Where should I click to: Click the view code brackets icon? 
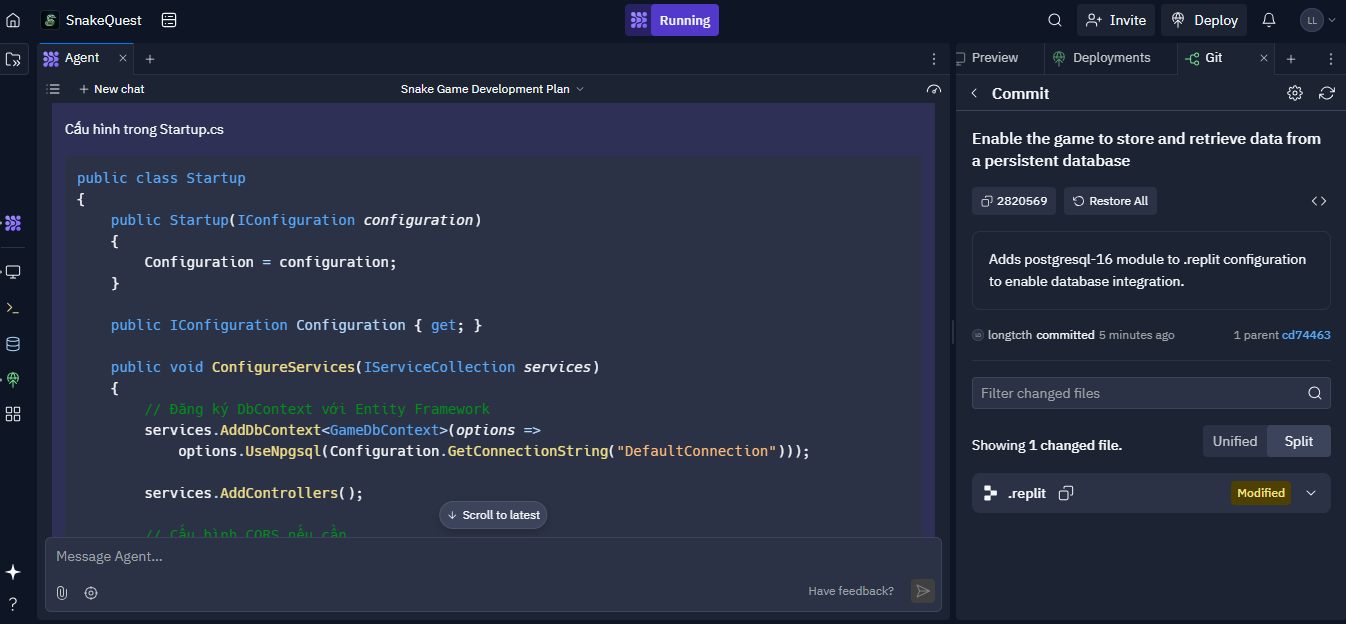pos(1319,201)
